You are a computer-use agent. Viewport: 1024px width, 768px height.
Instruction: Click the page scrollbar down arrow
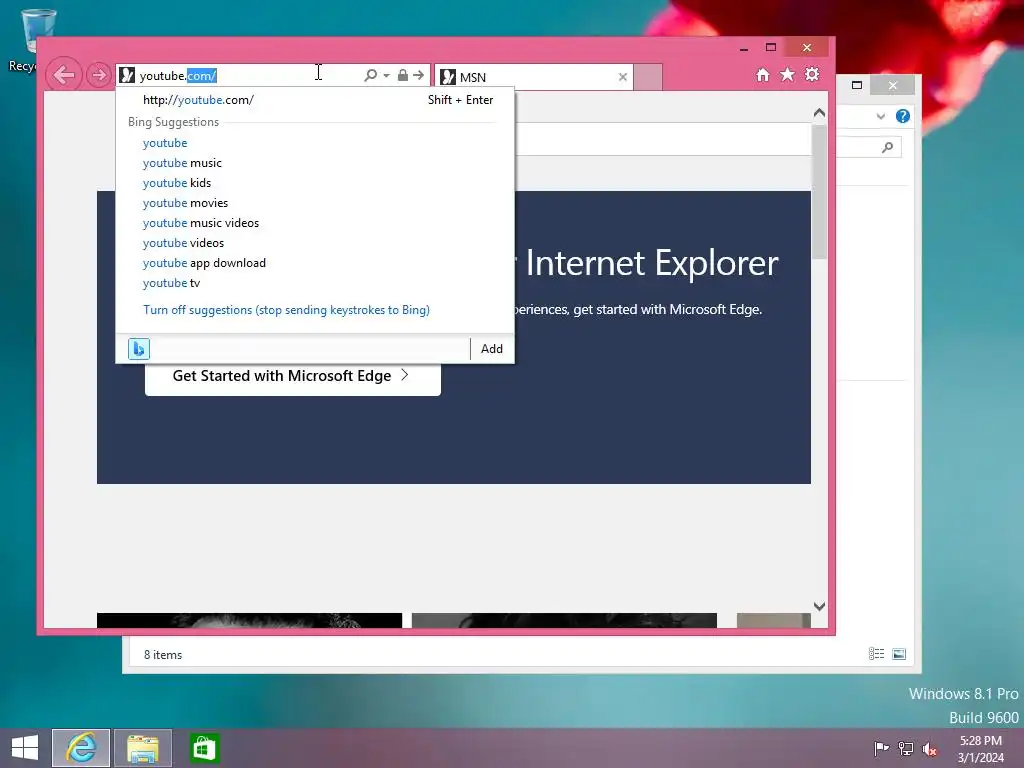click(x=819, y=607)
